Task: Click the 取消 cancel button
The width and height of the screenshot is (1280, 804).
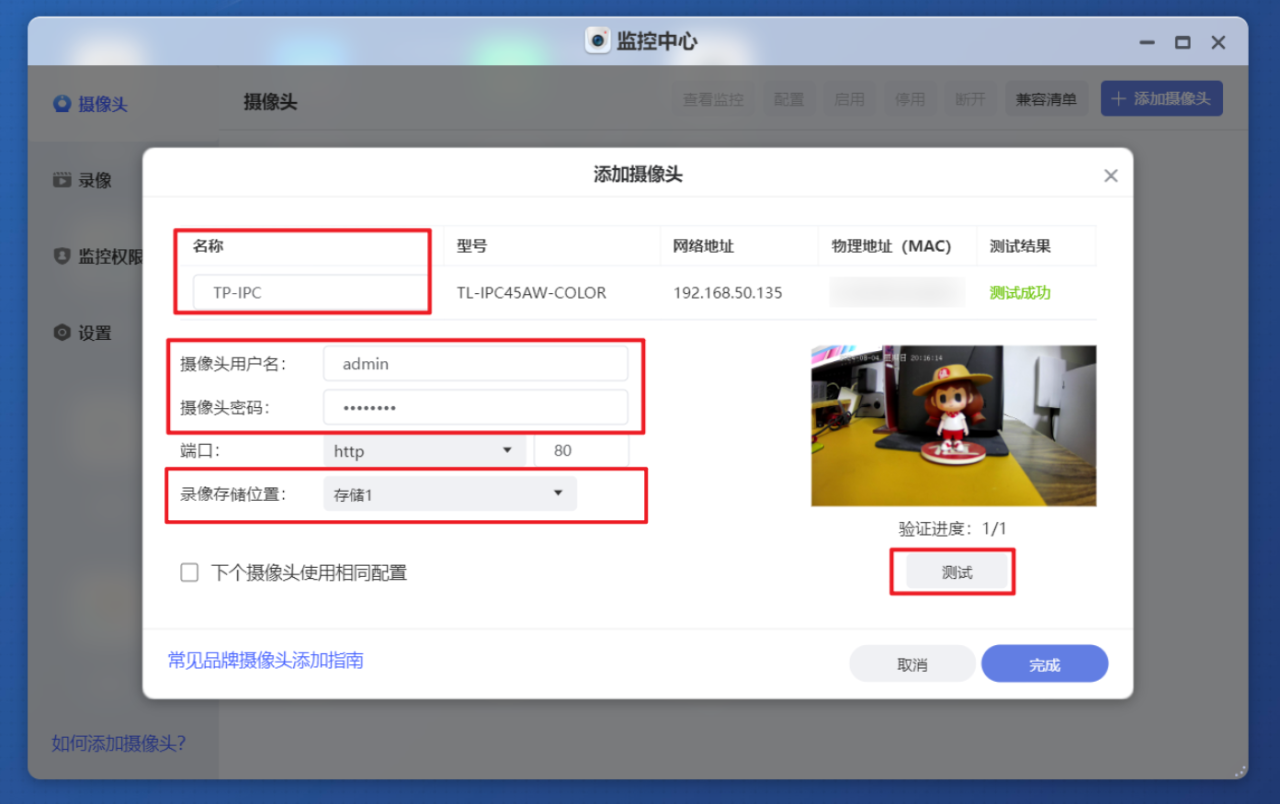Action: (912, 663)
